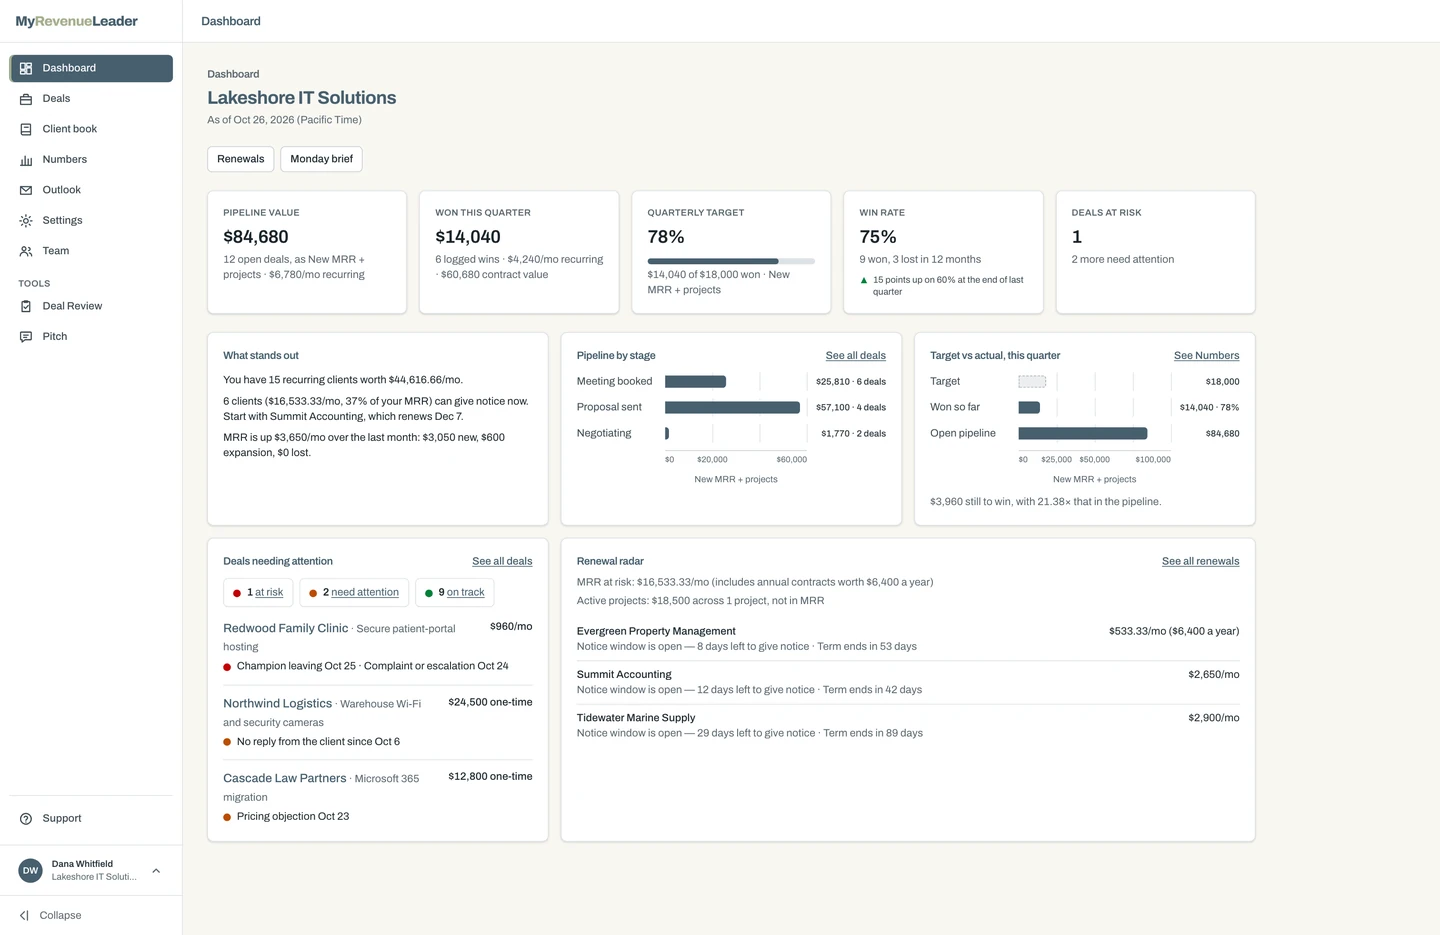Filter deals by 9 on track chip
The image size is (1440, 935).
[455, 593]
